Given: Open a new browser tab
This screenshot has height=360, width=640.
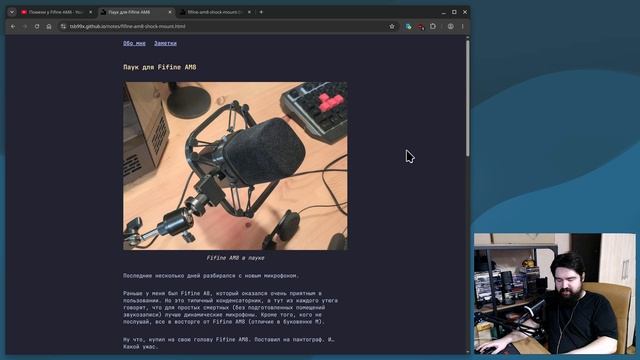Looking at the screenshot, I should [261, 12].
